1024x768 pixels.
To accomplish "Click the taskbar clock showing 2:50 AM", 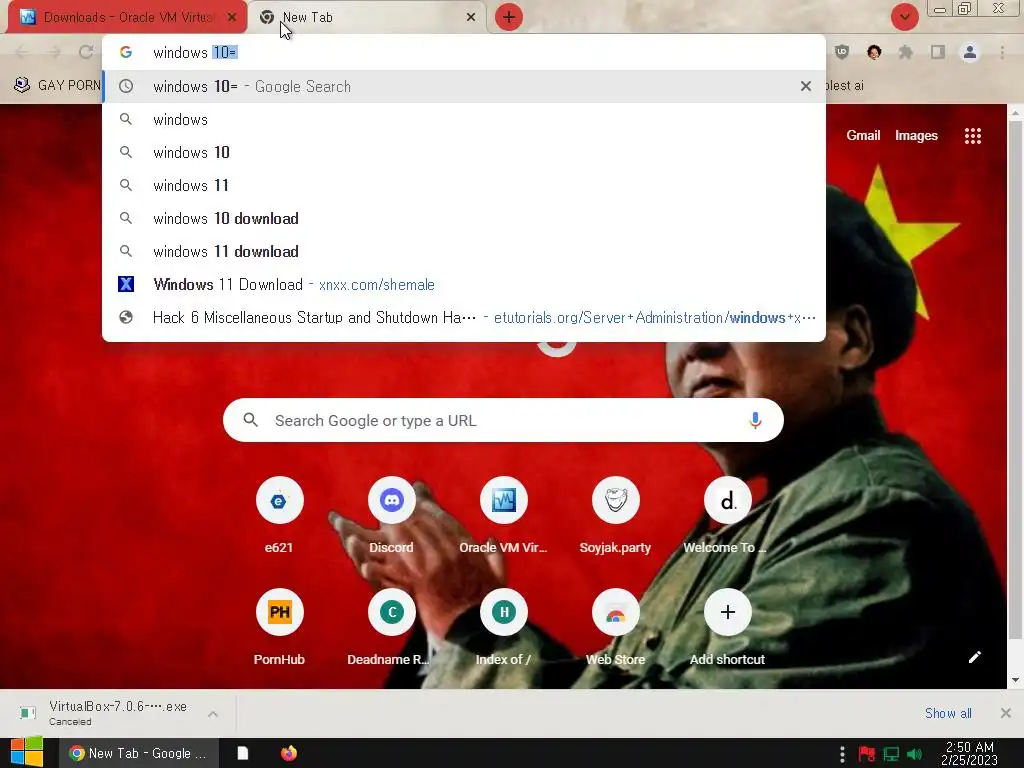I will point(969,754).
